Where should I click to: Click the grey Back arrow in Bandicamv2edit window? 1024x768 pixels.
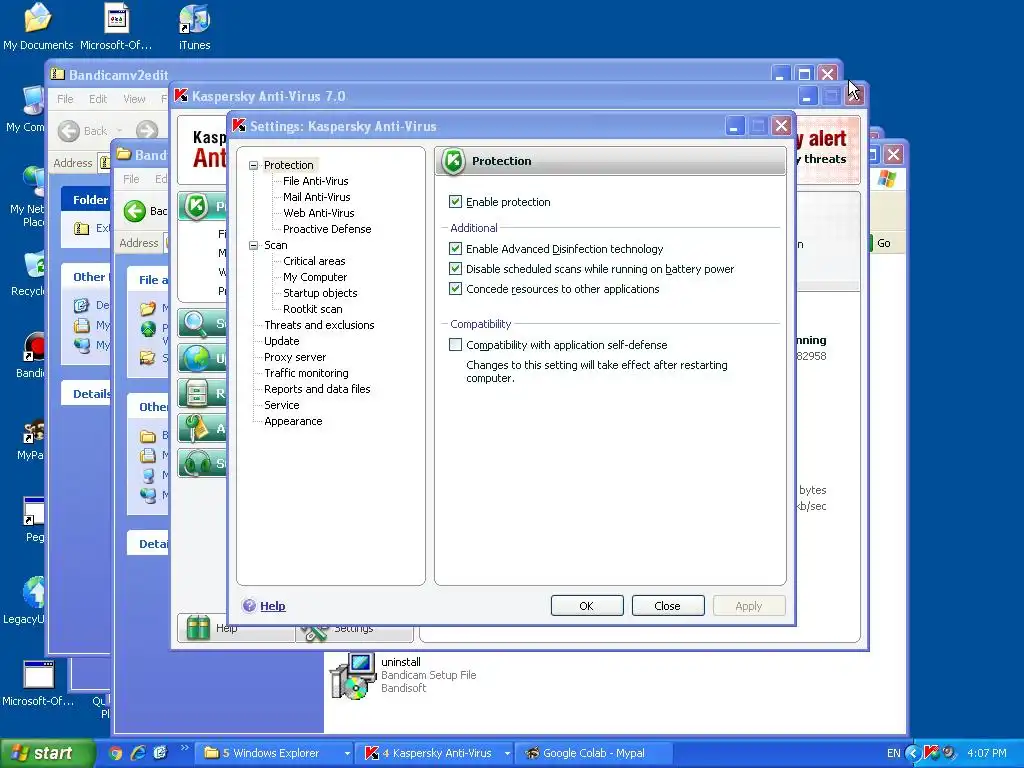point(69,131)
